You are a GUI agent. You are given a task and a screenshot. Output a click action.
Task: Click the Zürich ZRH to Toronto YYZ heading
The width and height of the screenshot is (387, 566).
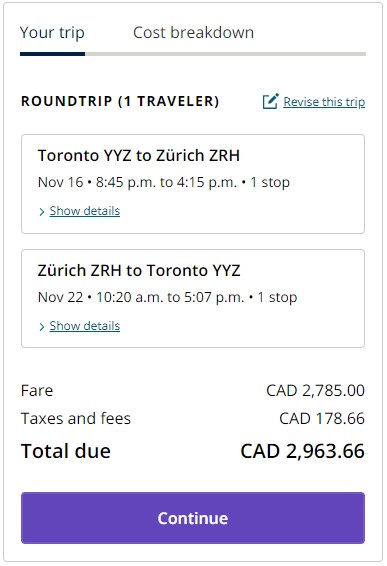[x=139, y=271]
